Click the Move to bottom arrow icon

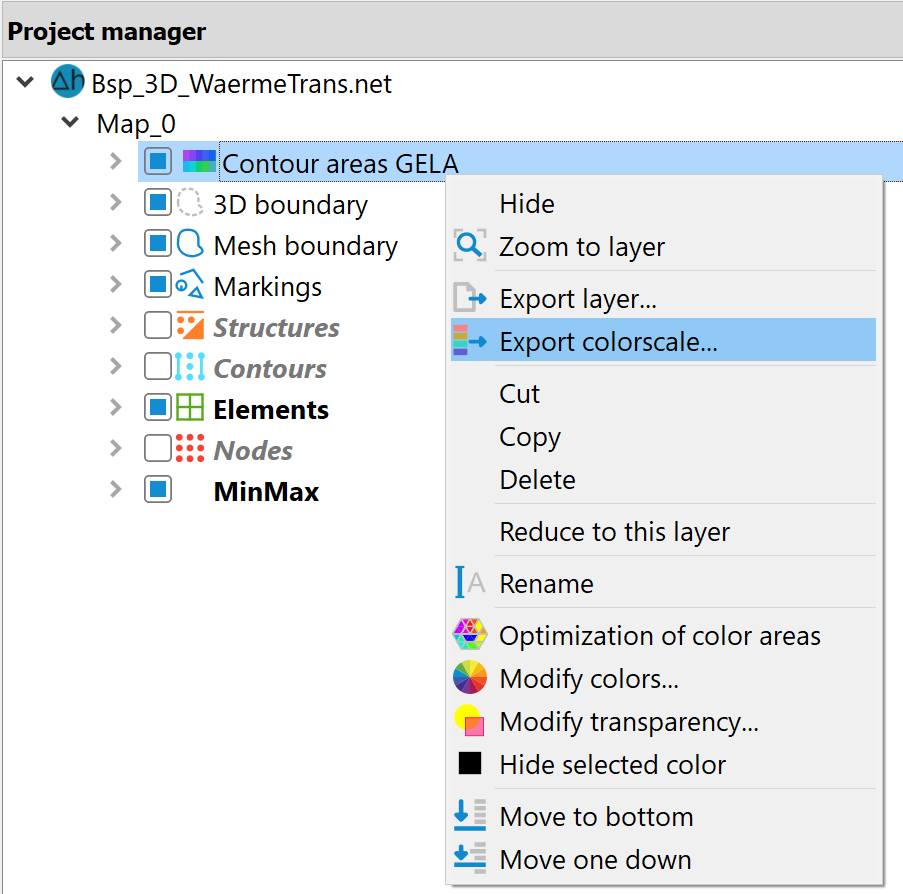click(x=469, y=815)
